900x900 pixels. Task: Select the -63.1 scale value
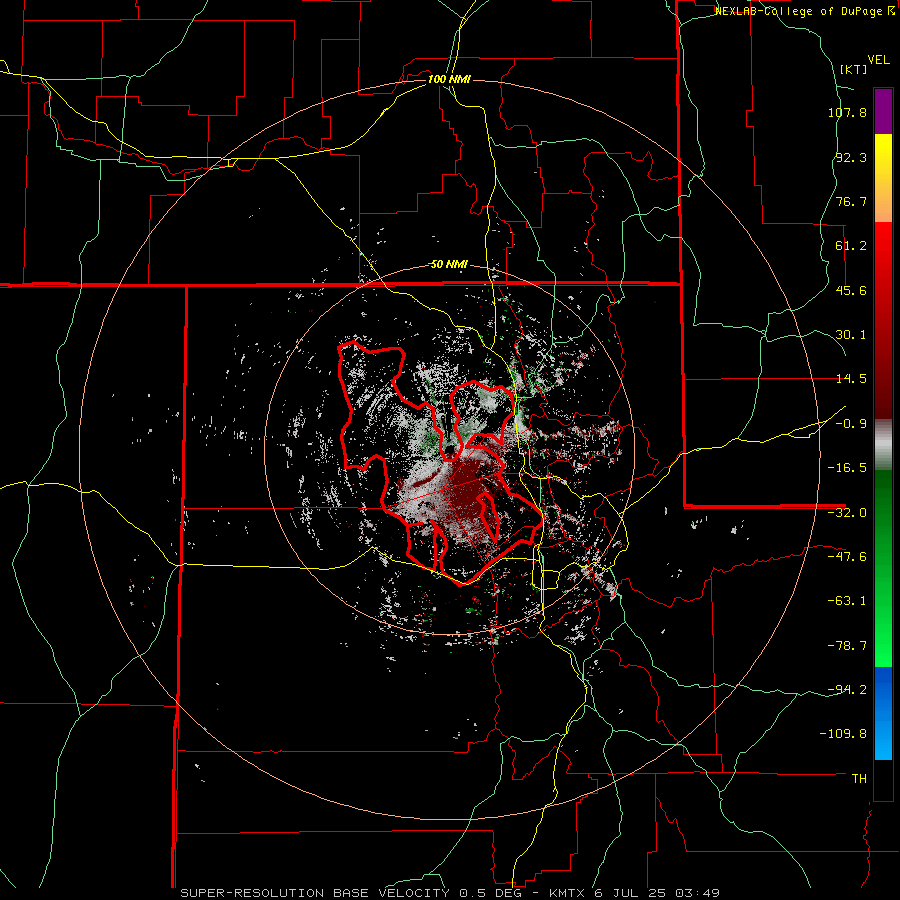847,601
